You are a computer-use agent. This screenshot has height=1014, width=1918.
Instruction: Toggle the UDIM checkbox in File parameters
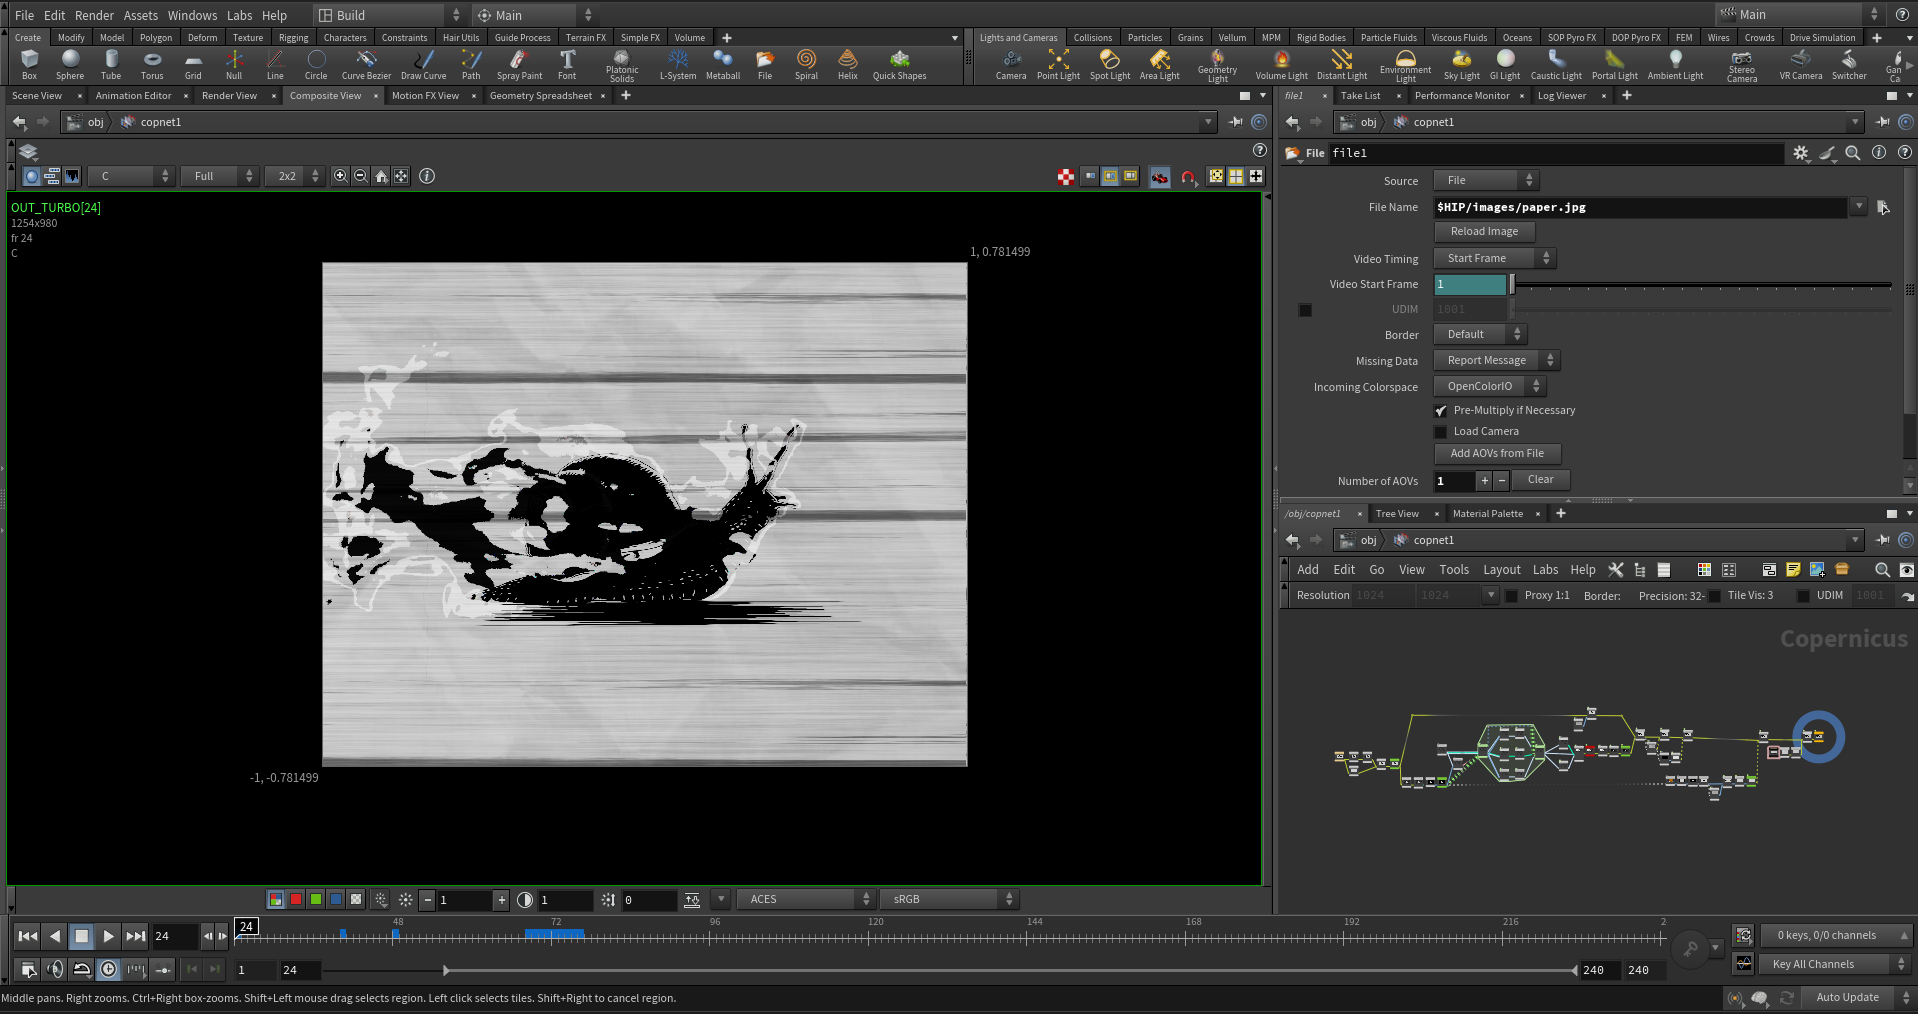click(x=1305, y=310)
